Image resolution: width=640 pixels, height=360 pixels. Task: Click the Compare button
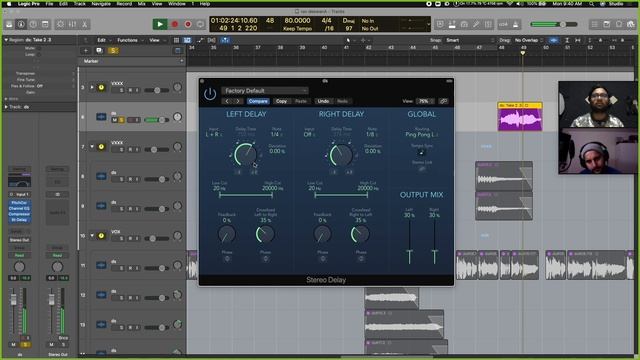point(258,101)
